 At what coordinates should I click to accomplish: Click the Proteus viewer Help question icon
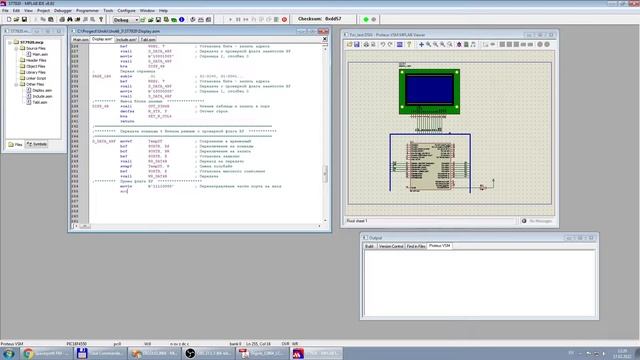tap(409, 44)
